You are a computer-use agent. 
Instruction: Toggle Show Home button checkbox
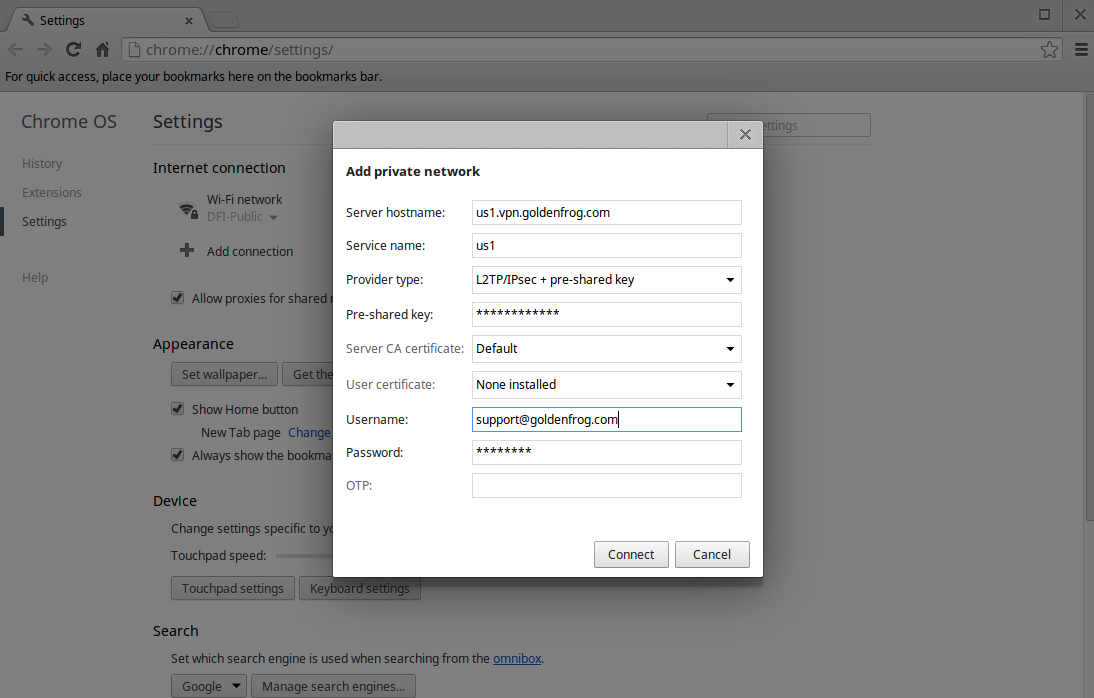(x=178, y=409)
